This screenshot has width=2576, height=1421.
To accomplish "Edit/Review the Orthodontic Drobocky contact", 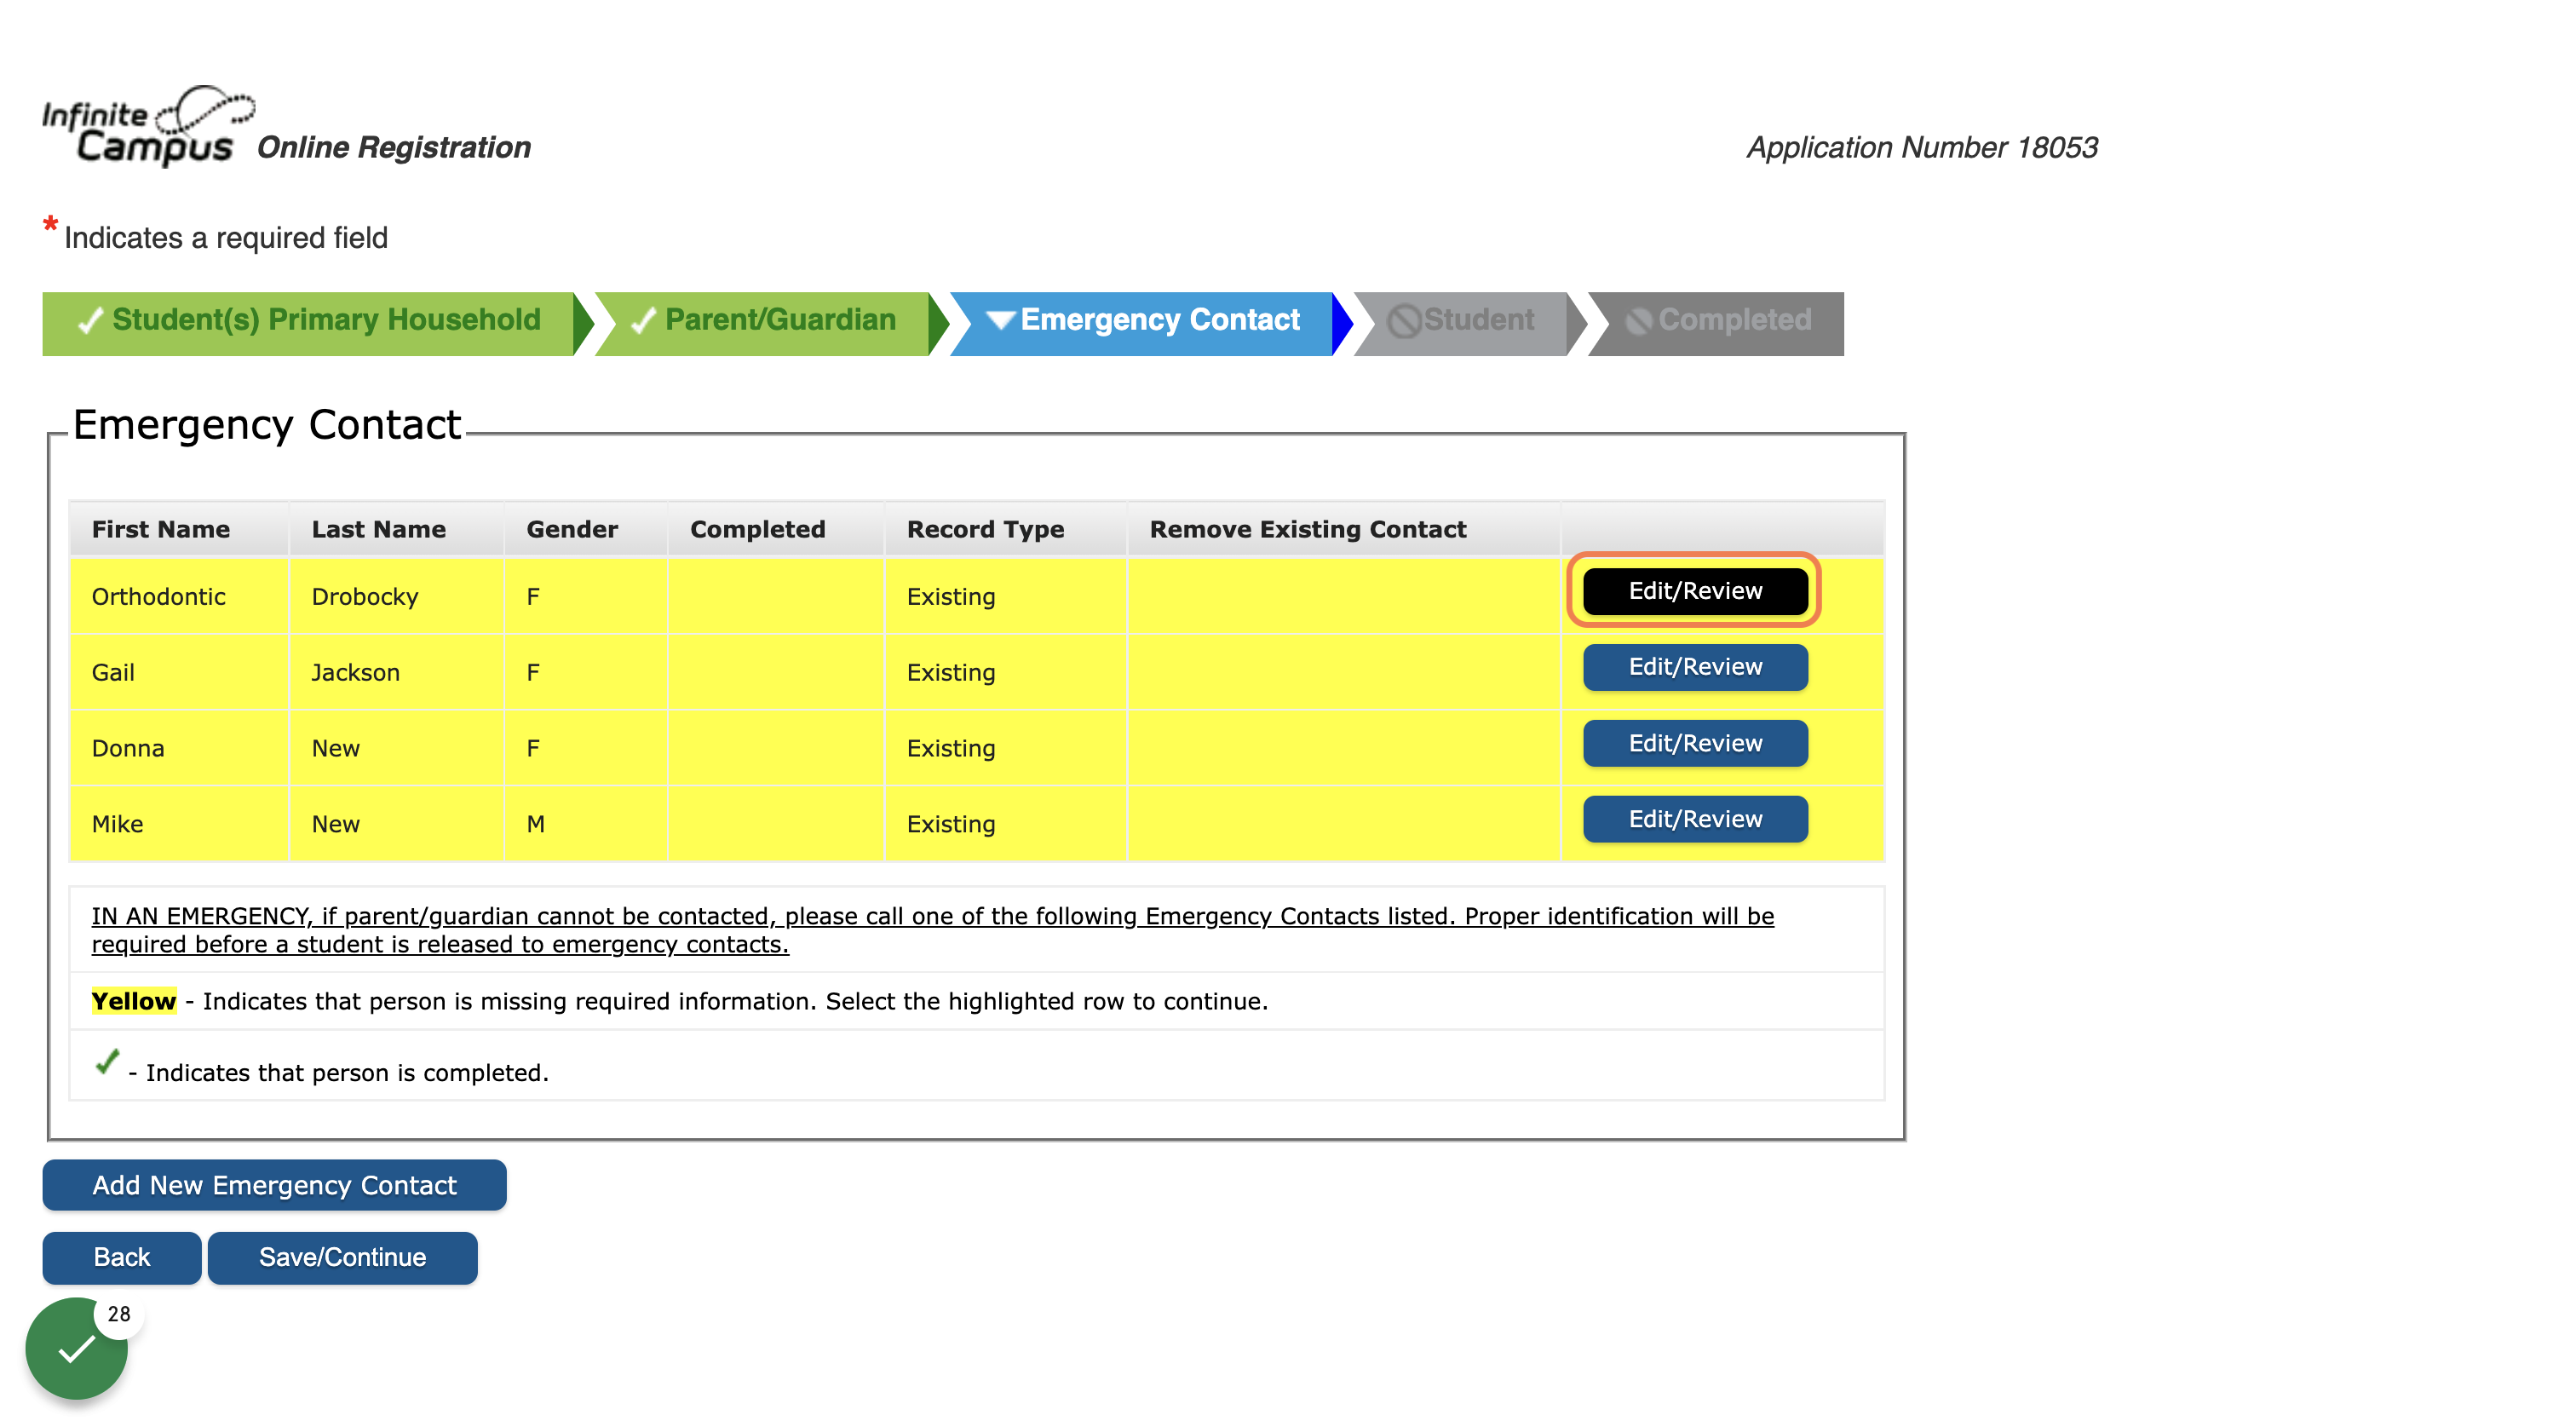I will click(1695, 591).
